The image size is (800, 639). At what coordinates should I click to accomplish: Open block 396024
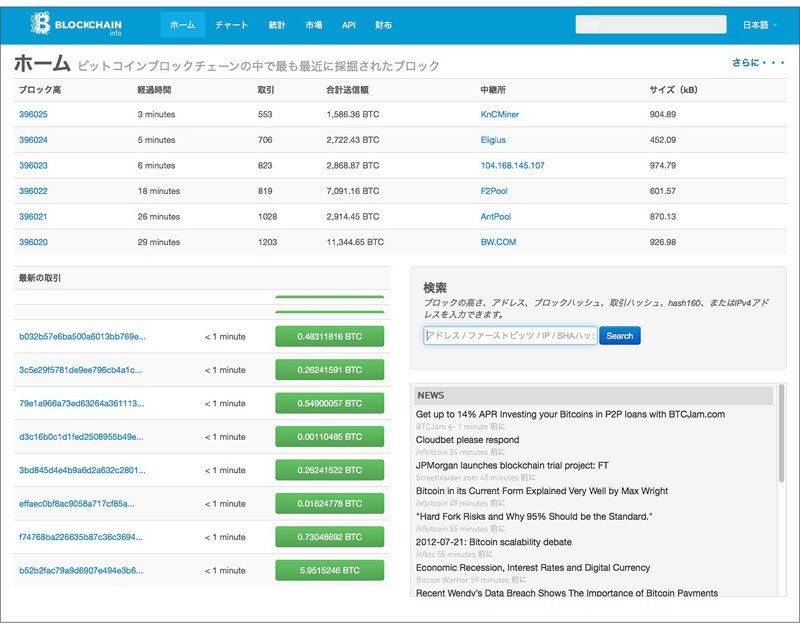click(x=33, y=140)
